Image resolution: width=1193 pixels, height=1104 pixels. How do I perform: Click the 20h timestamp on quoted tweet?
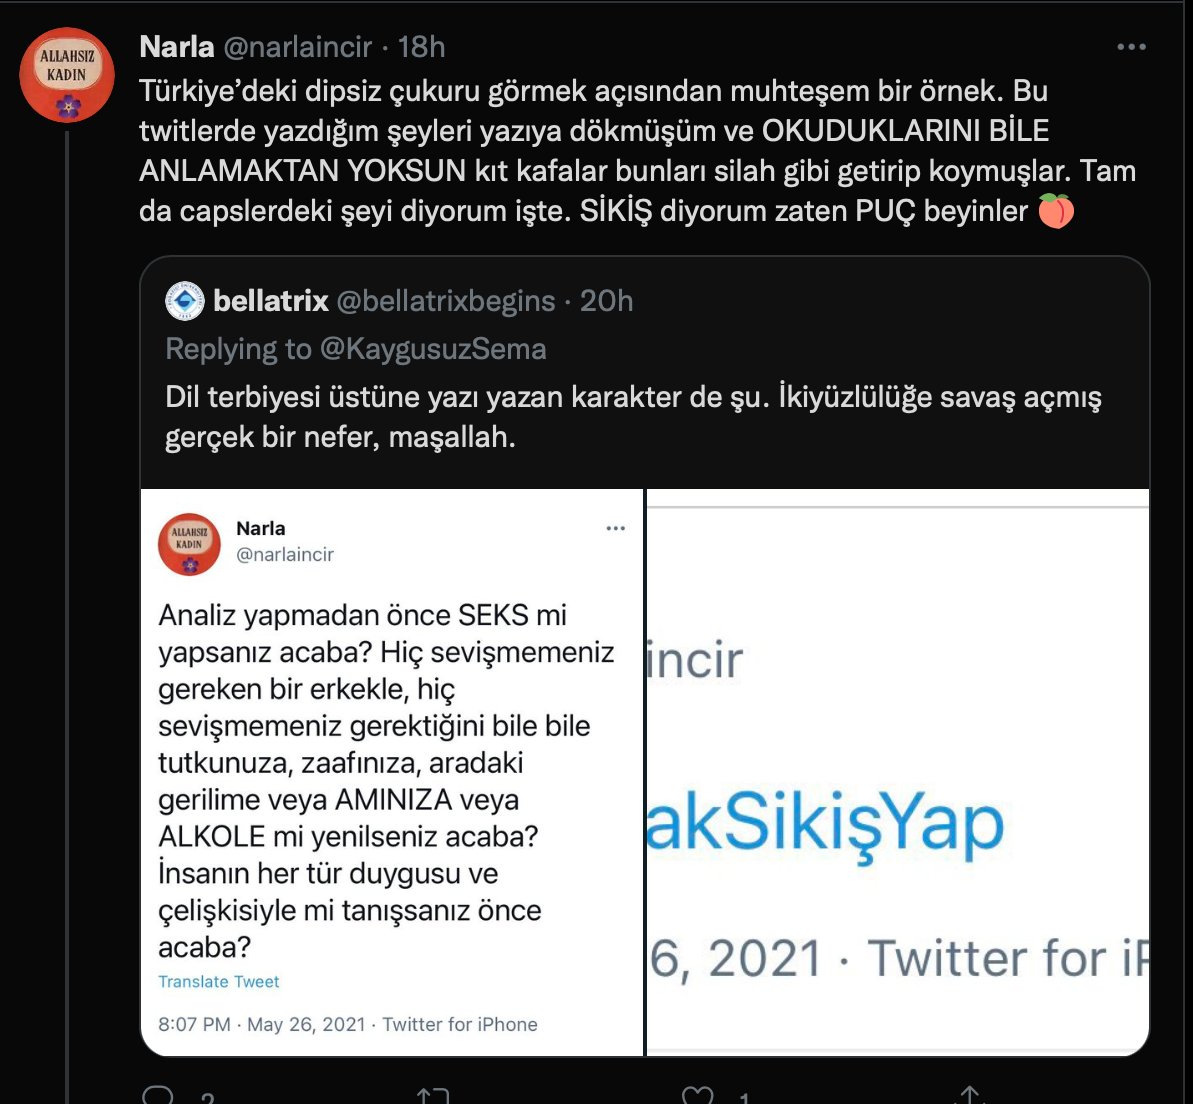(x=606, y=301)
